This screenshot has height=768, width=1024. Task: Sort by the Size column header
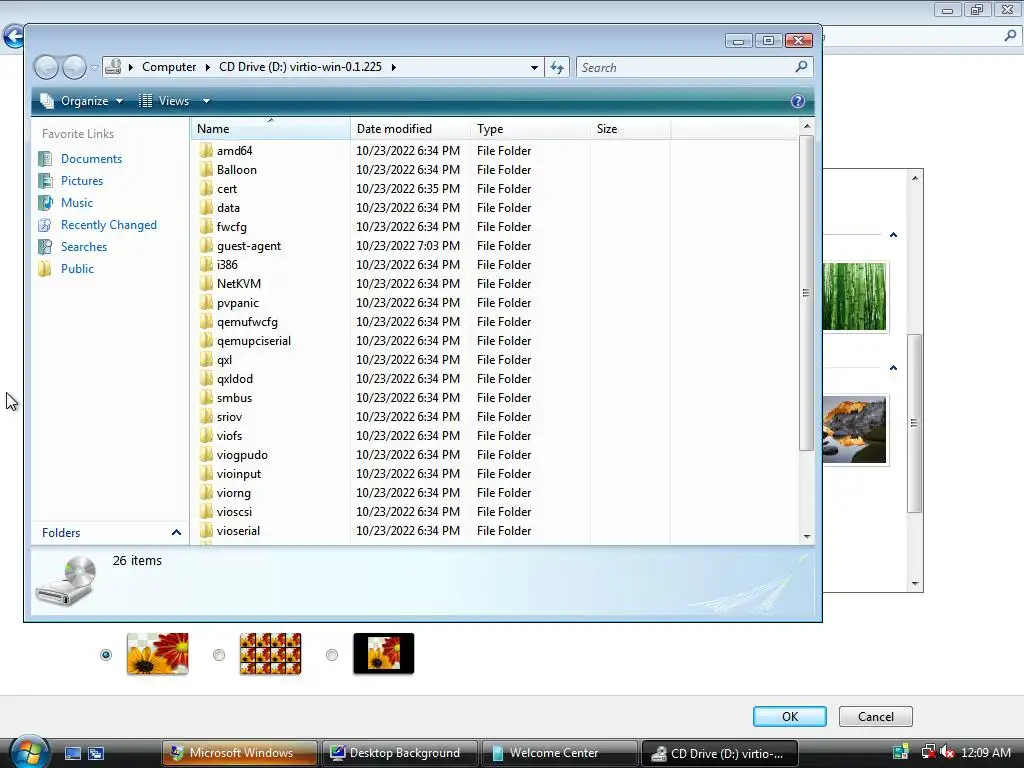[x=630, y=129]
